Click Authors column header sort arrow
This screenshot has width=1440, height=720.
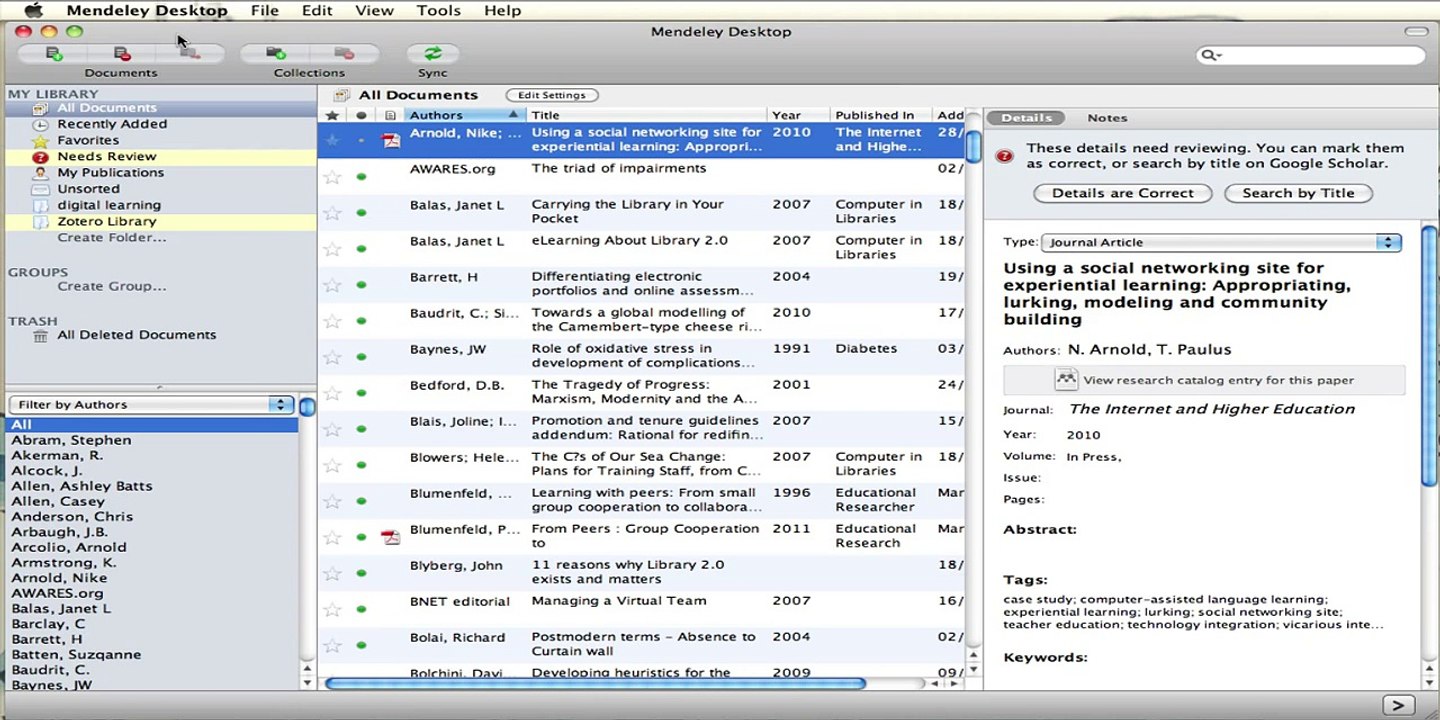513,115
